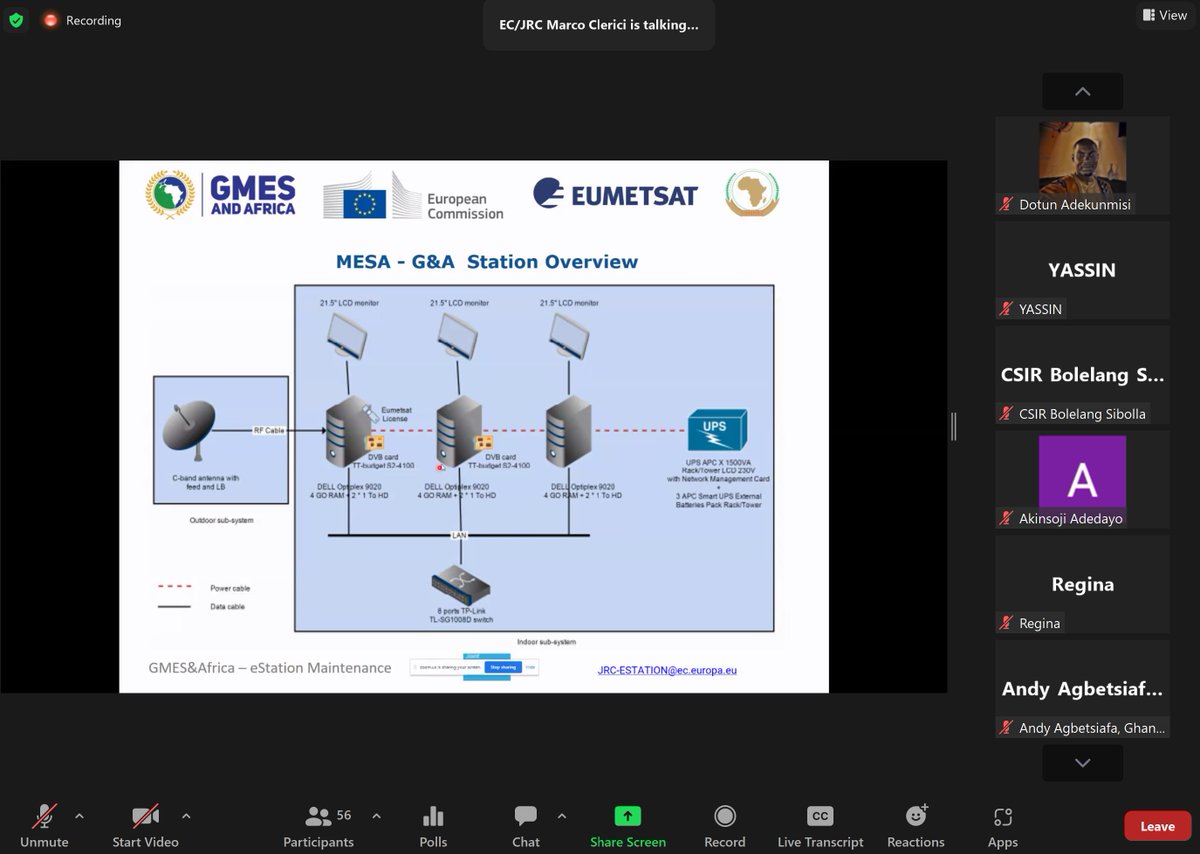The width and height of the screenshot is (1200, 854).
Task: Click the divider handle beside shared screen
Action: [x=953, y=427]
